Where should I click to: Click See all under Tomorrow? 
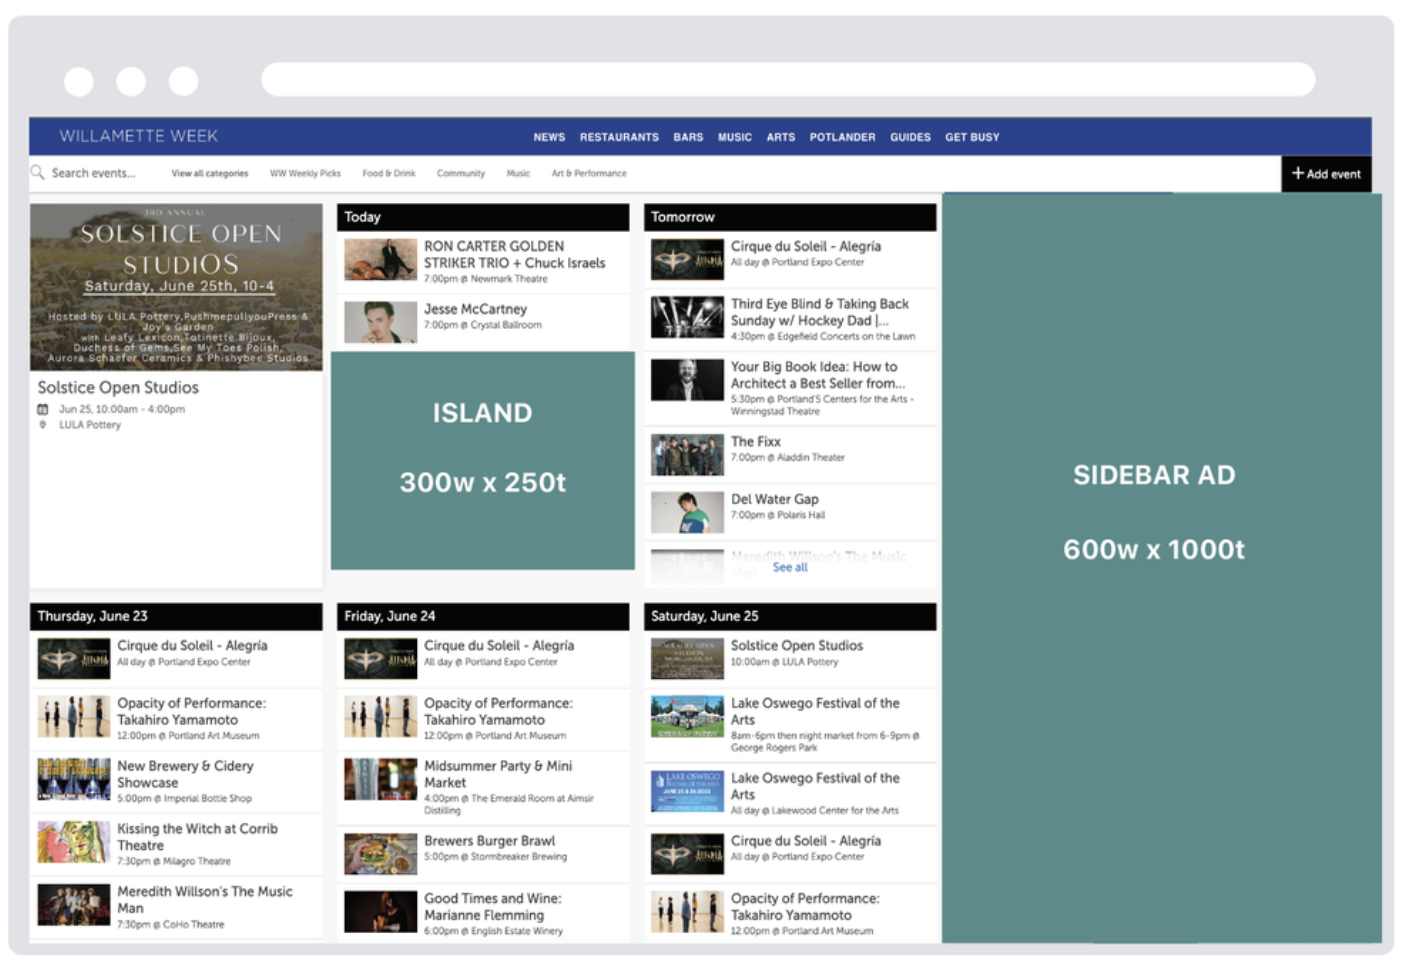point(790,568)
